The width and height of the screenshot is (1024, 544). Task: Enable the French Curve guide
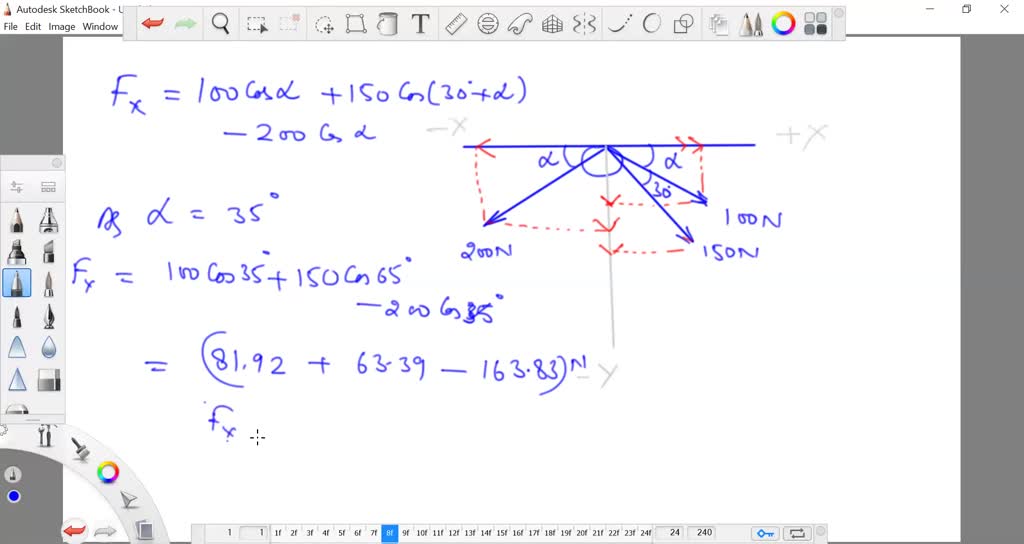pyautogui.click(x=520, y=24)
